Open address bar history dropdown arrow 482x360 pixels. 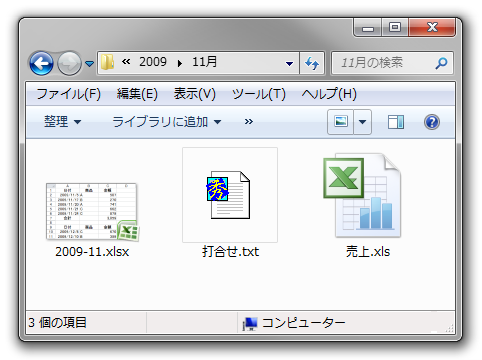pyautogui.click(x=289, y=63)
